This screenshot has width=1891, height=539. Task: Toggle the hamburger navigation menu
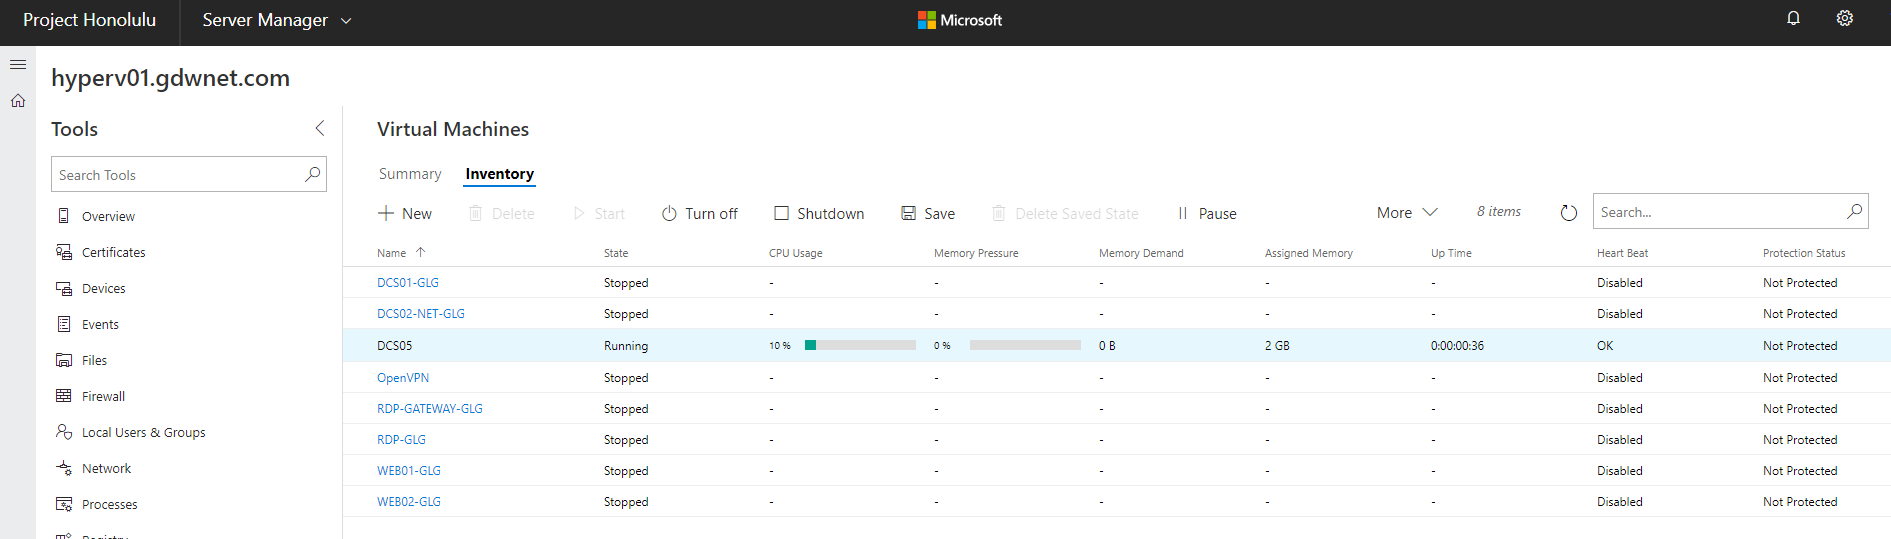coord(18,64)
